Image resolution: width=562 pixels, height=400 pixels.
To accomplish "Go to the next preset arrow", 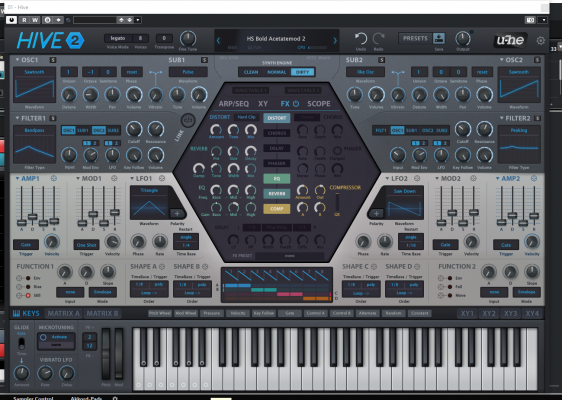I will coord(335,41).
